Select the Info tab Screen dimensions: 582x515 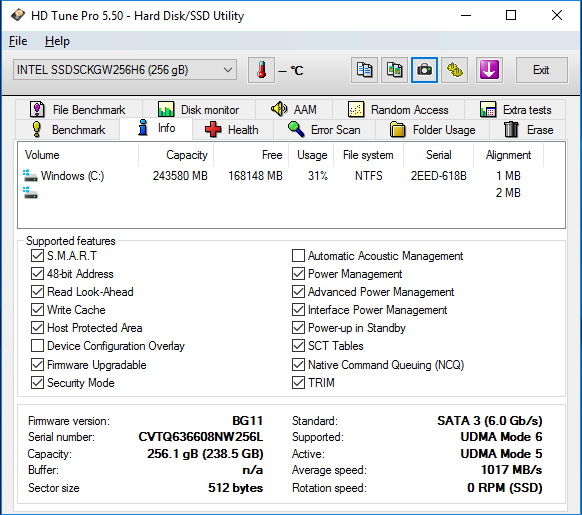tap(156, 128)
